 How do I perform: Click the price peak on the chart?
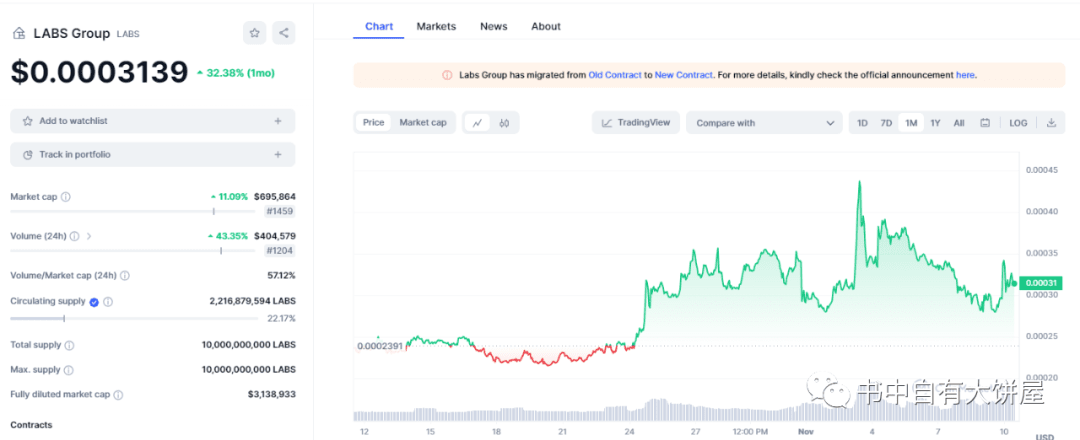859,182
